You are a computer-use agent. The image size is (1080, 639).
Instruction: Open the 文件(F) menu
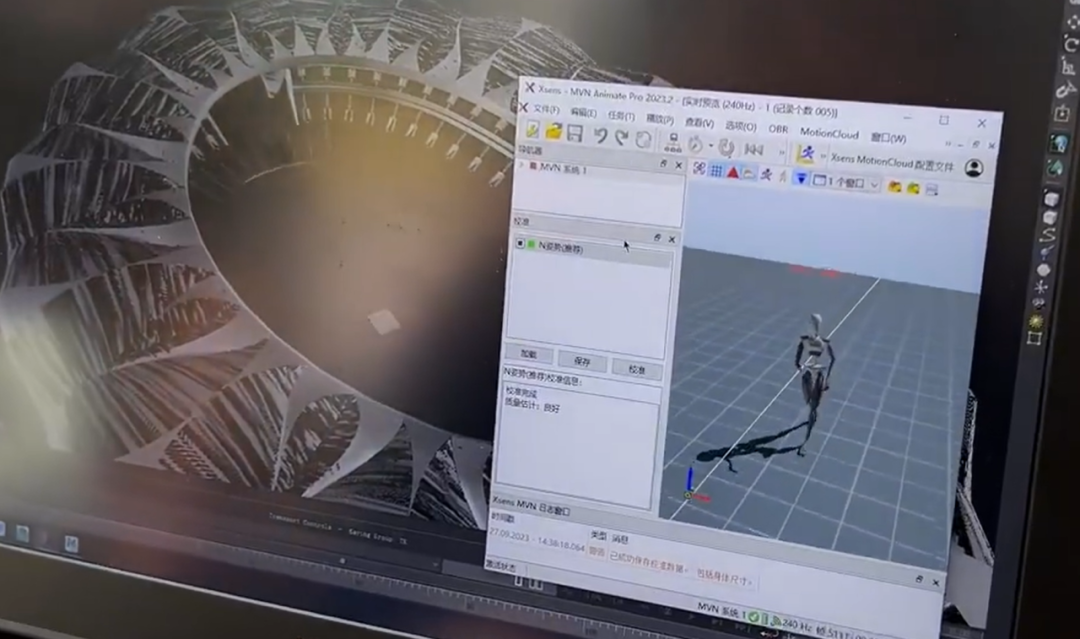(546, 109)
